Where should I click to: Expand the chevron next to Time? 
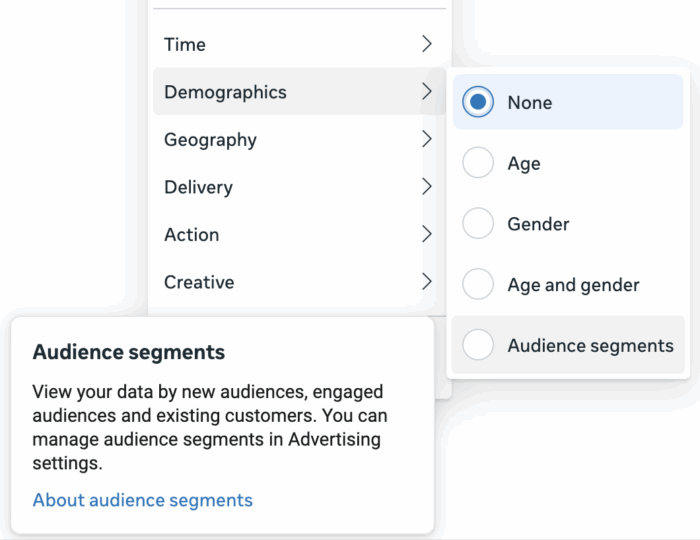427,44
